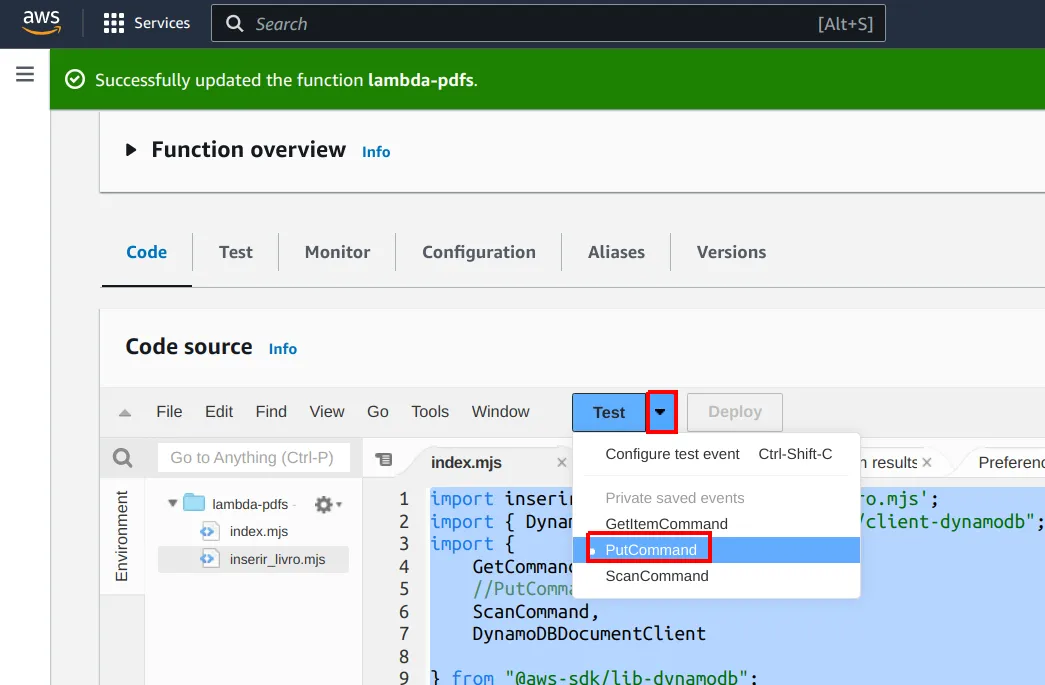Open the Environment side panel tab
This screenshot has width=1045, height=685.
(122, 536)
